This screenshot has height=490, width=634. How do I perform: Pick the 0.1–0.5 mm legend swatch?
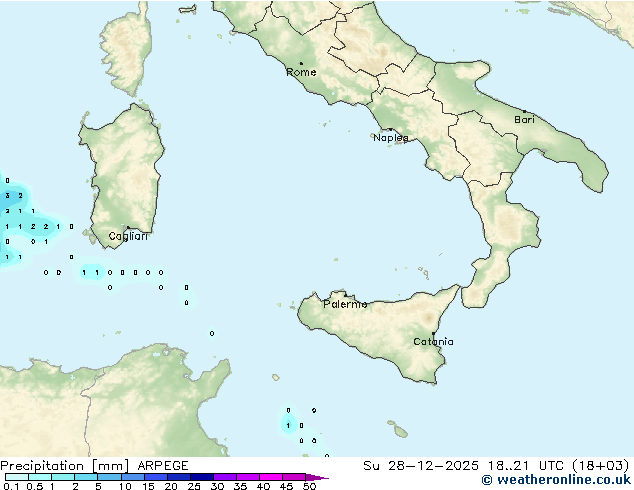17,477
